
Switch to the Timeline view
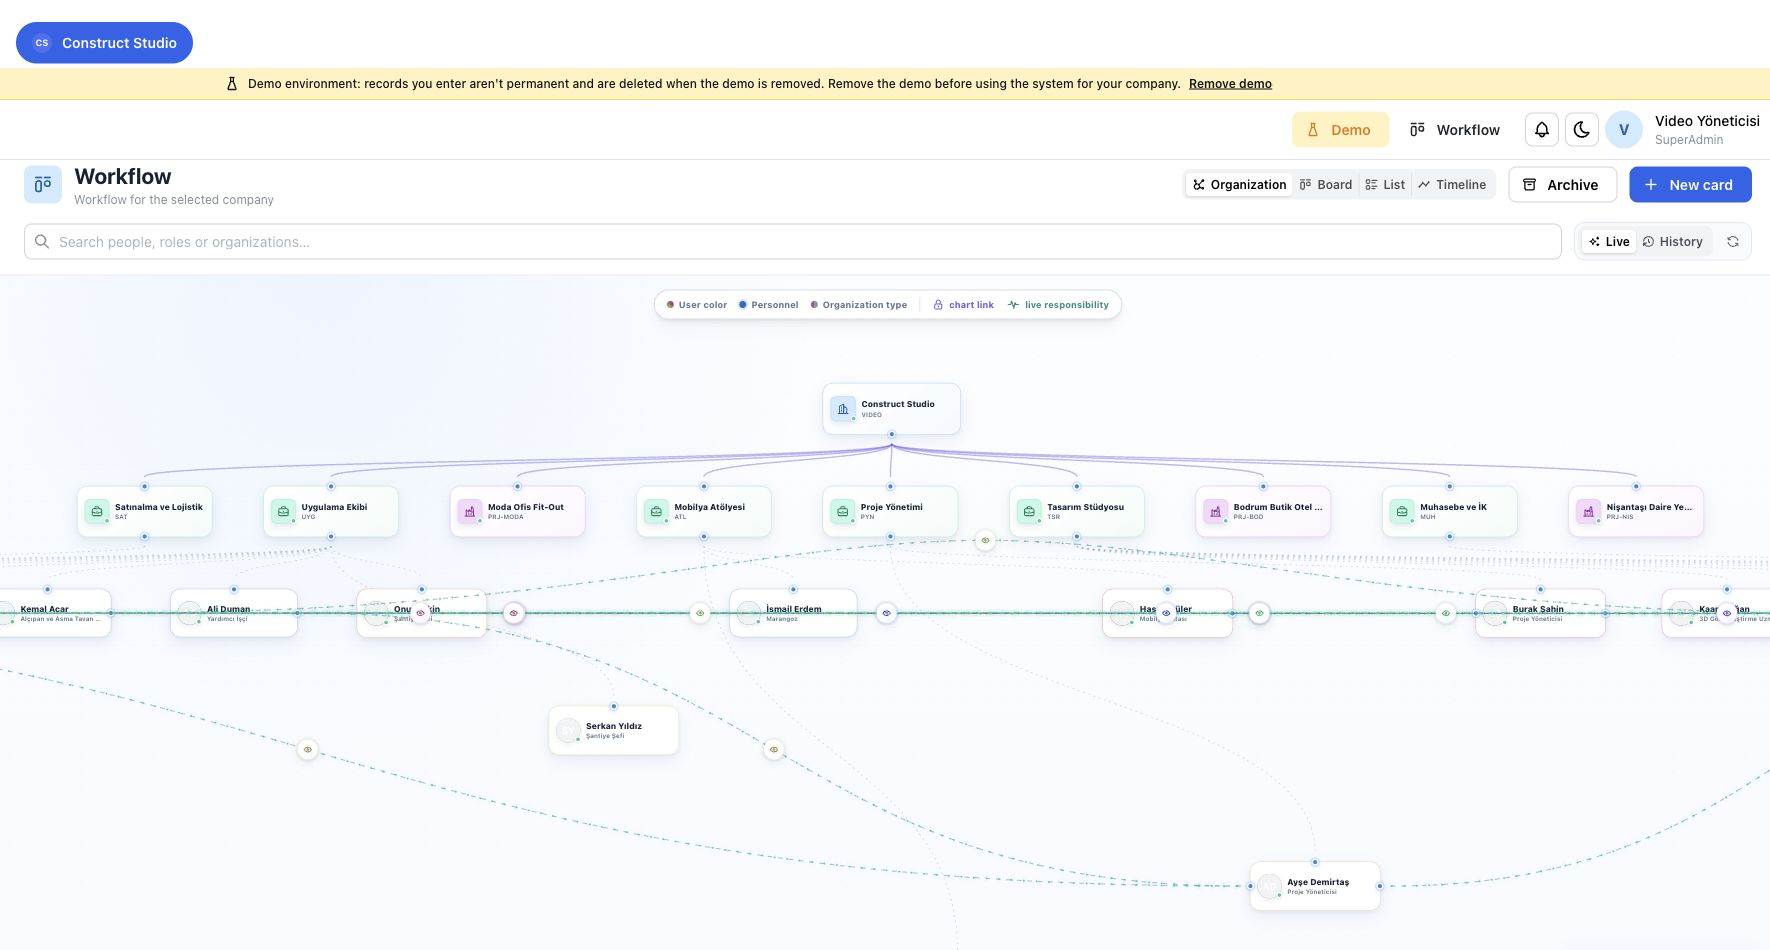click(x=1452, y=185)
